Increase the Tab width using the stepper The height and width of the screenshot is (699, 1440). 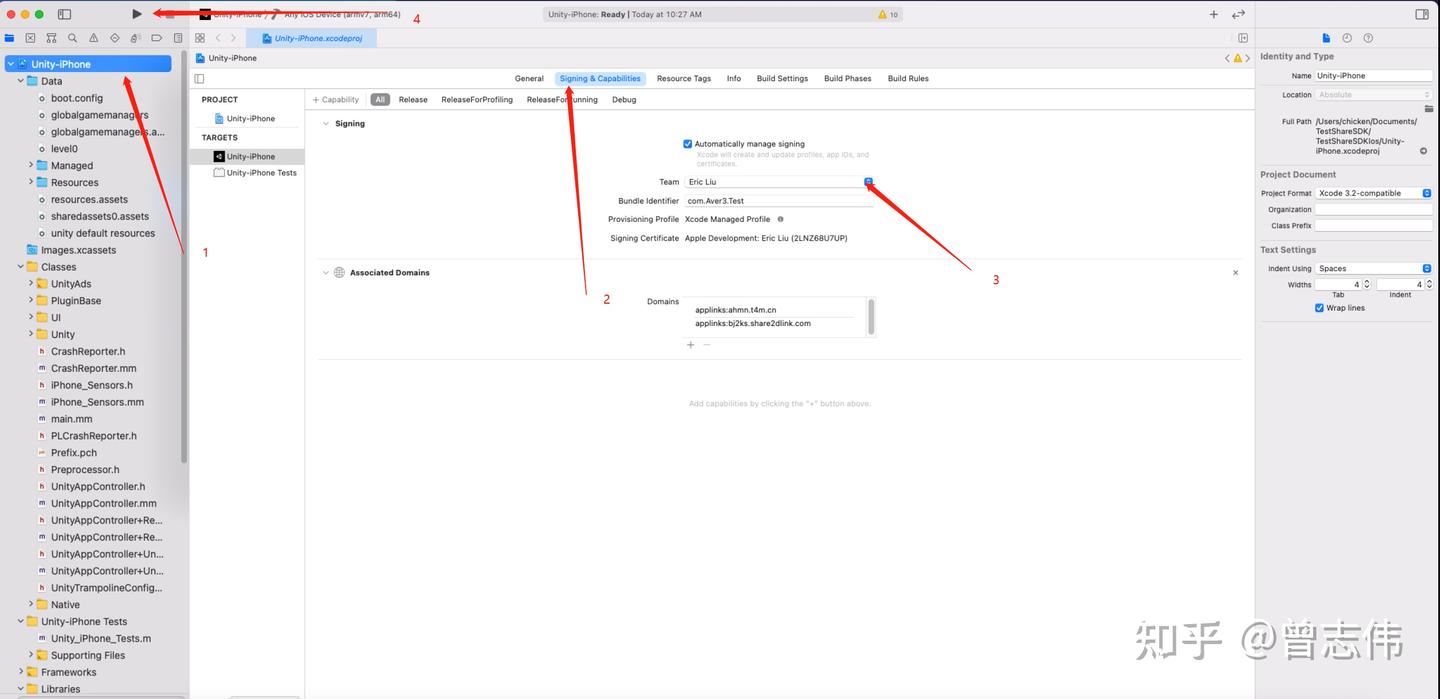(x=1367, y=284)
